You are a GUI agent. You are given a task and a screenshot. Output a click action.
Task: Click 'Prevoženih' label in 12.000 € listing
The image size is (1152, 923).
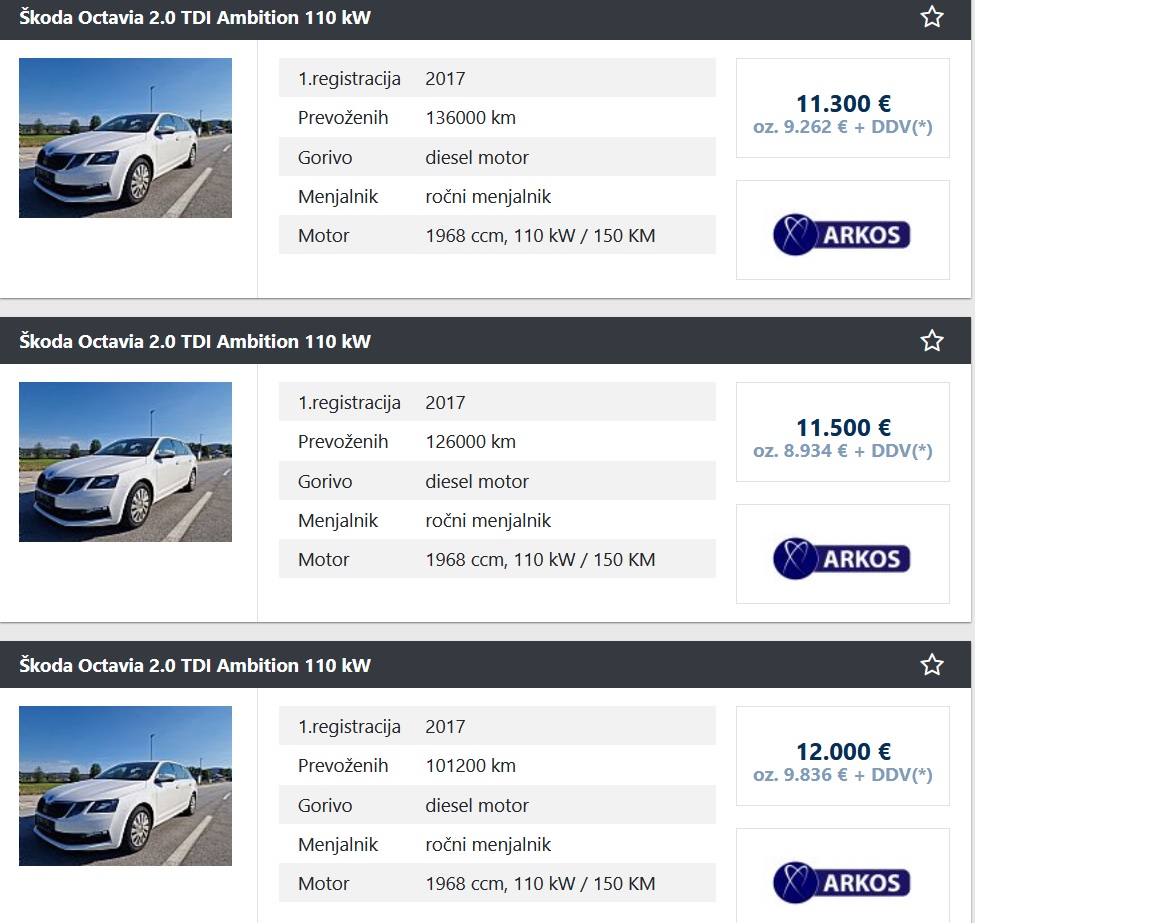tap(343, 766)
